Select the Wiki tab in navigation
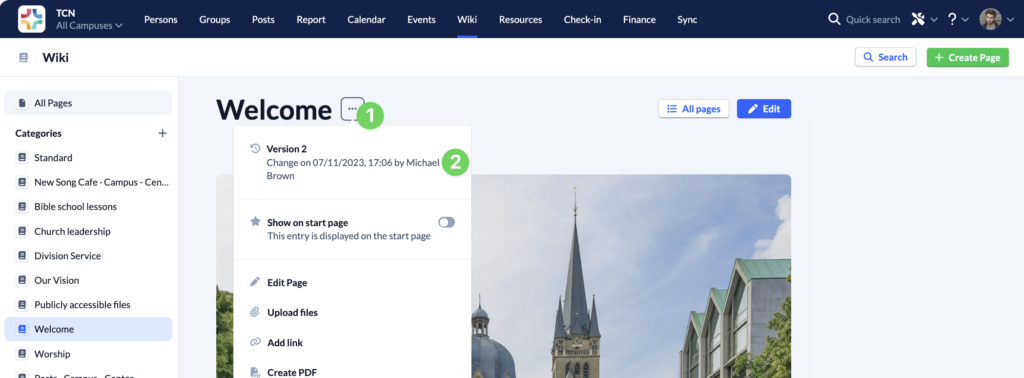Image resolution: width=1024 pixels, height=378 pixels. (467, 20)
